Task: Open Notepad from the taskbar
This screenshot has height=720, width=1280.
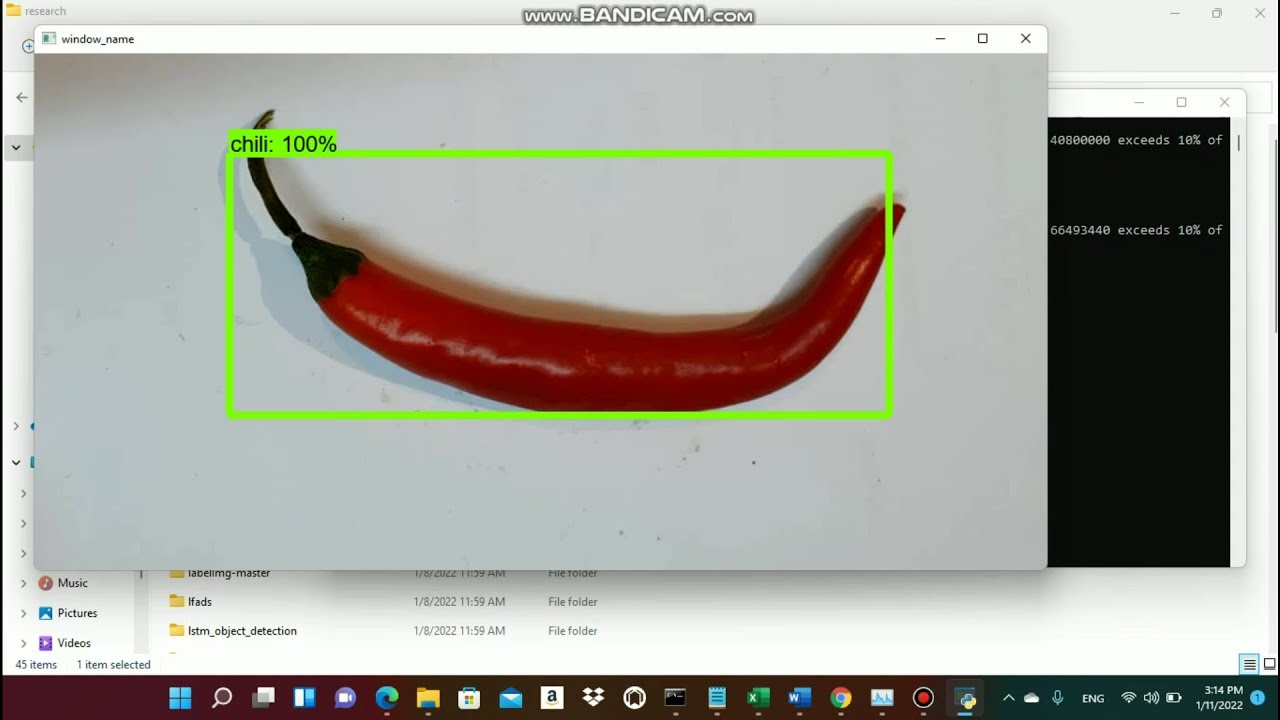Action: tap(717, 697)
